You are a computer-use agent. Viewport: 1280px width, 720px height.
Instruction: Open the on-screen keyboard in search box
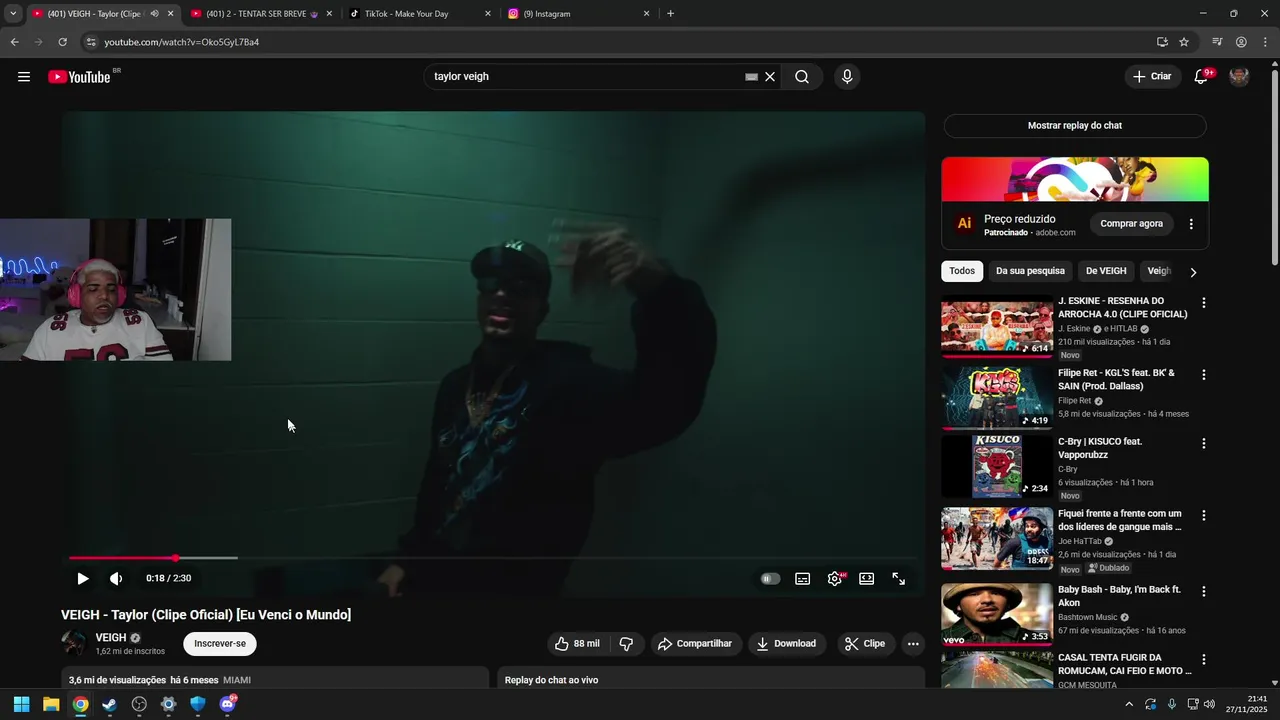pos(752,77)
